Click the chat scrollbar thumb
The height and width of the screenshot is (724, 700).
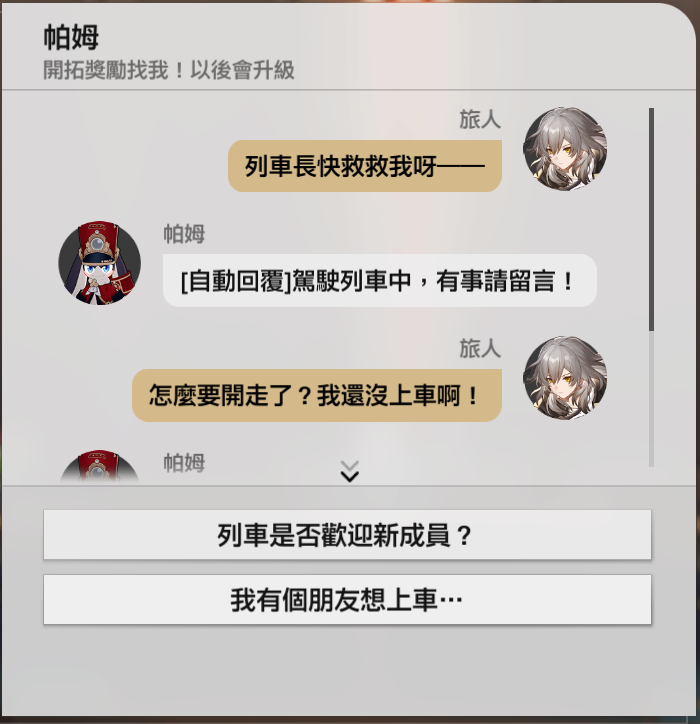(651, 219)
